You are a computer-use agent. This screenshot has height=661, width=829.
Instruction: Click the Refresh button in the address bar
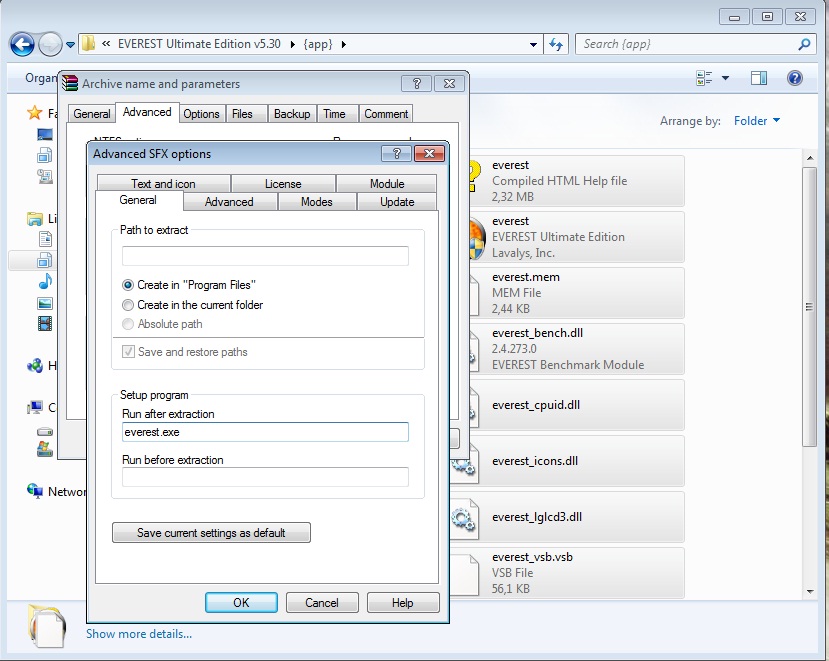pos(556,44)
